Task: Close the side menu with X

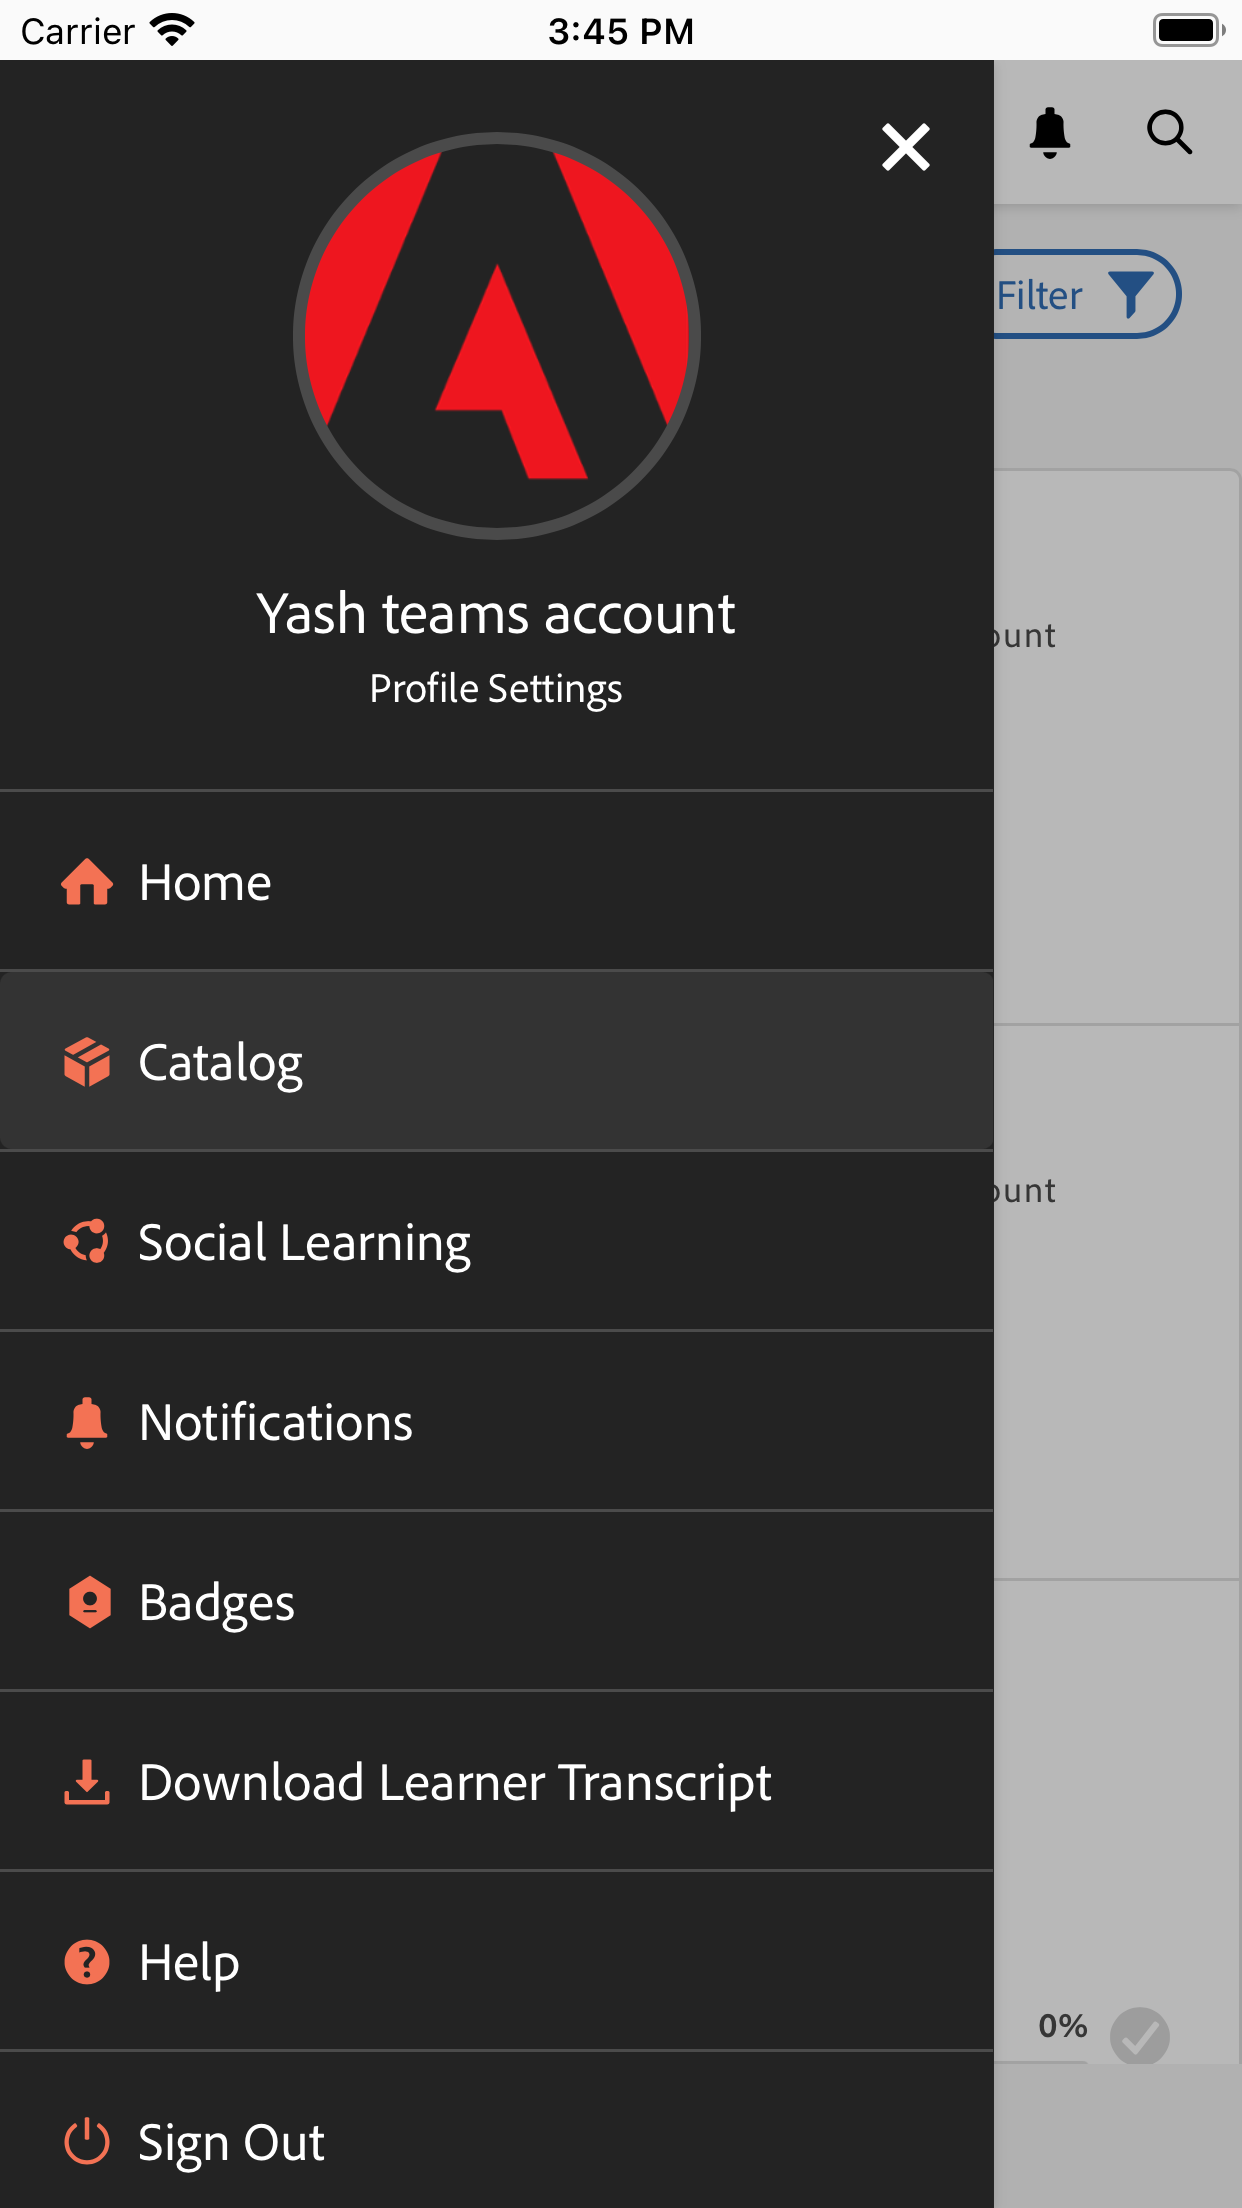Action: (x=906, y=147)
